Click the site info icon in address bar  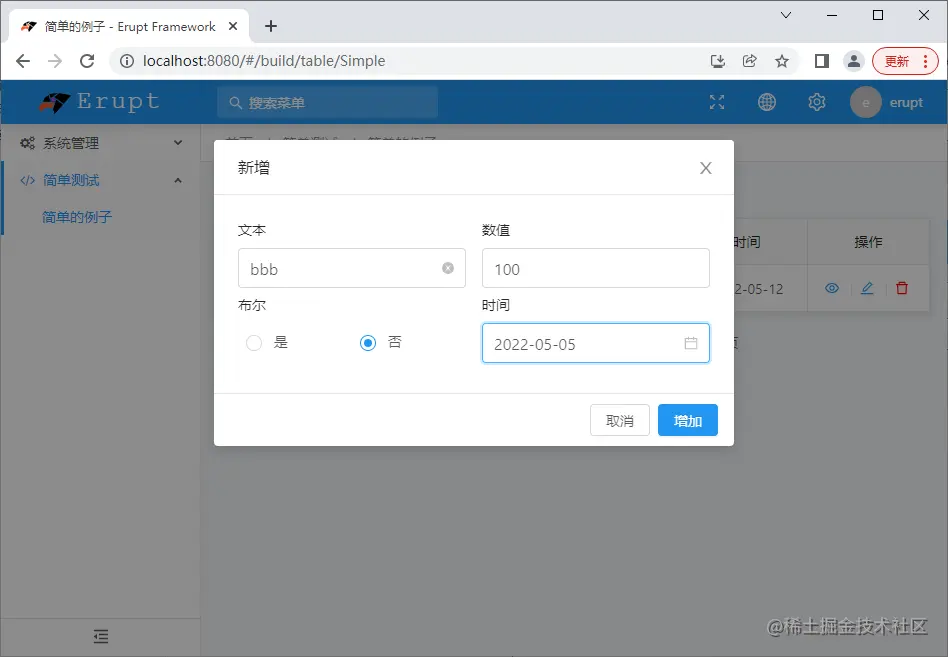pyautogui.click(x=126, y=61)
